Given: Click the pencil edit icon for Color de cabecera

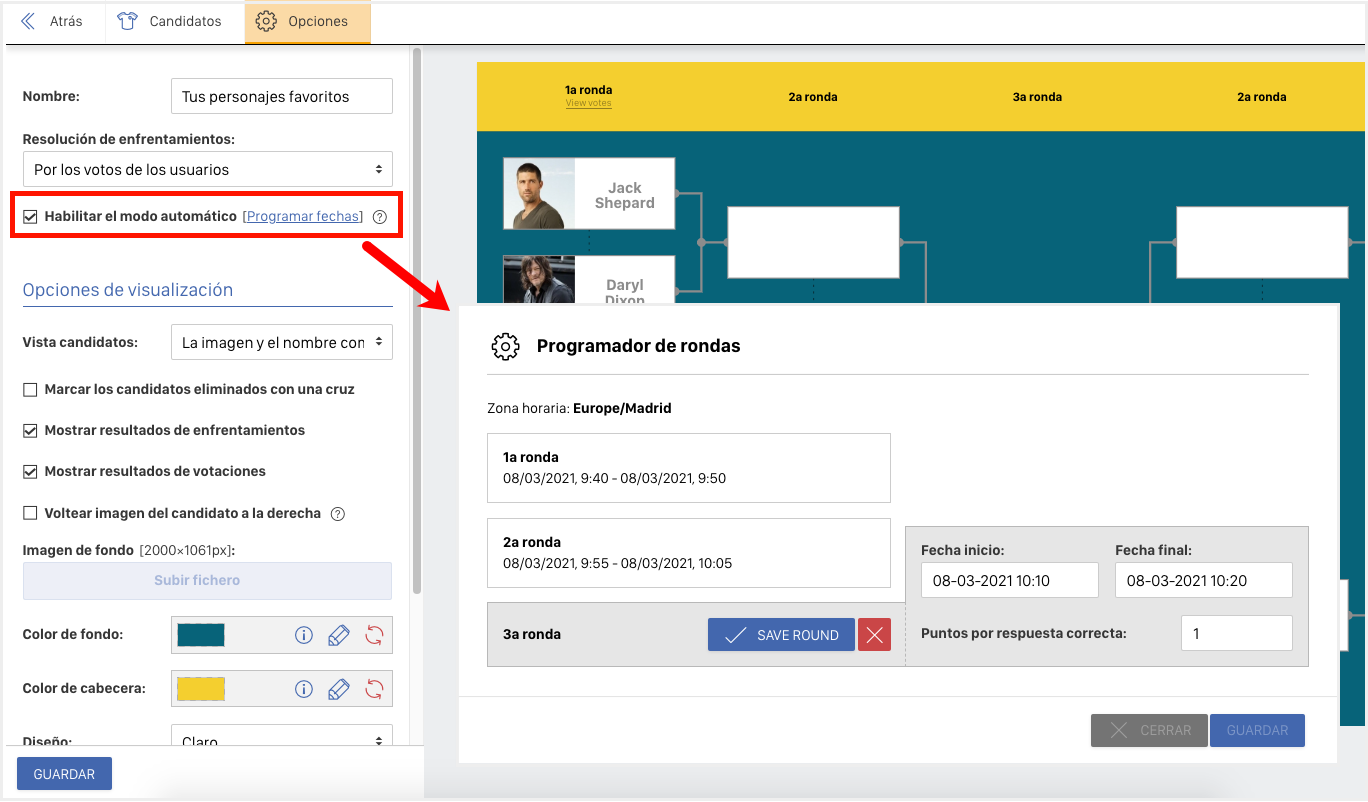Looking at the screenshot, I should coord(339,688).
